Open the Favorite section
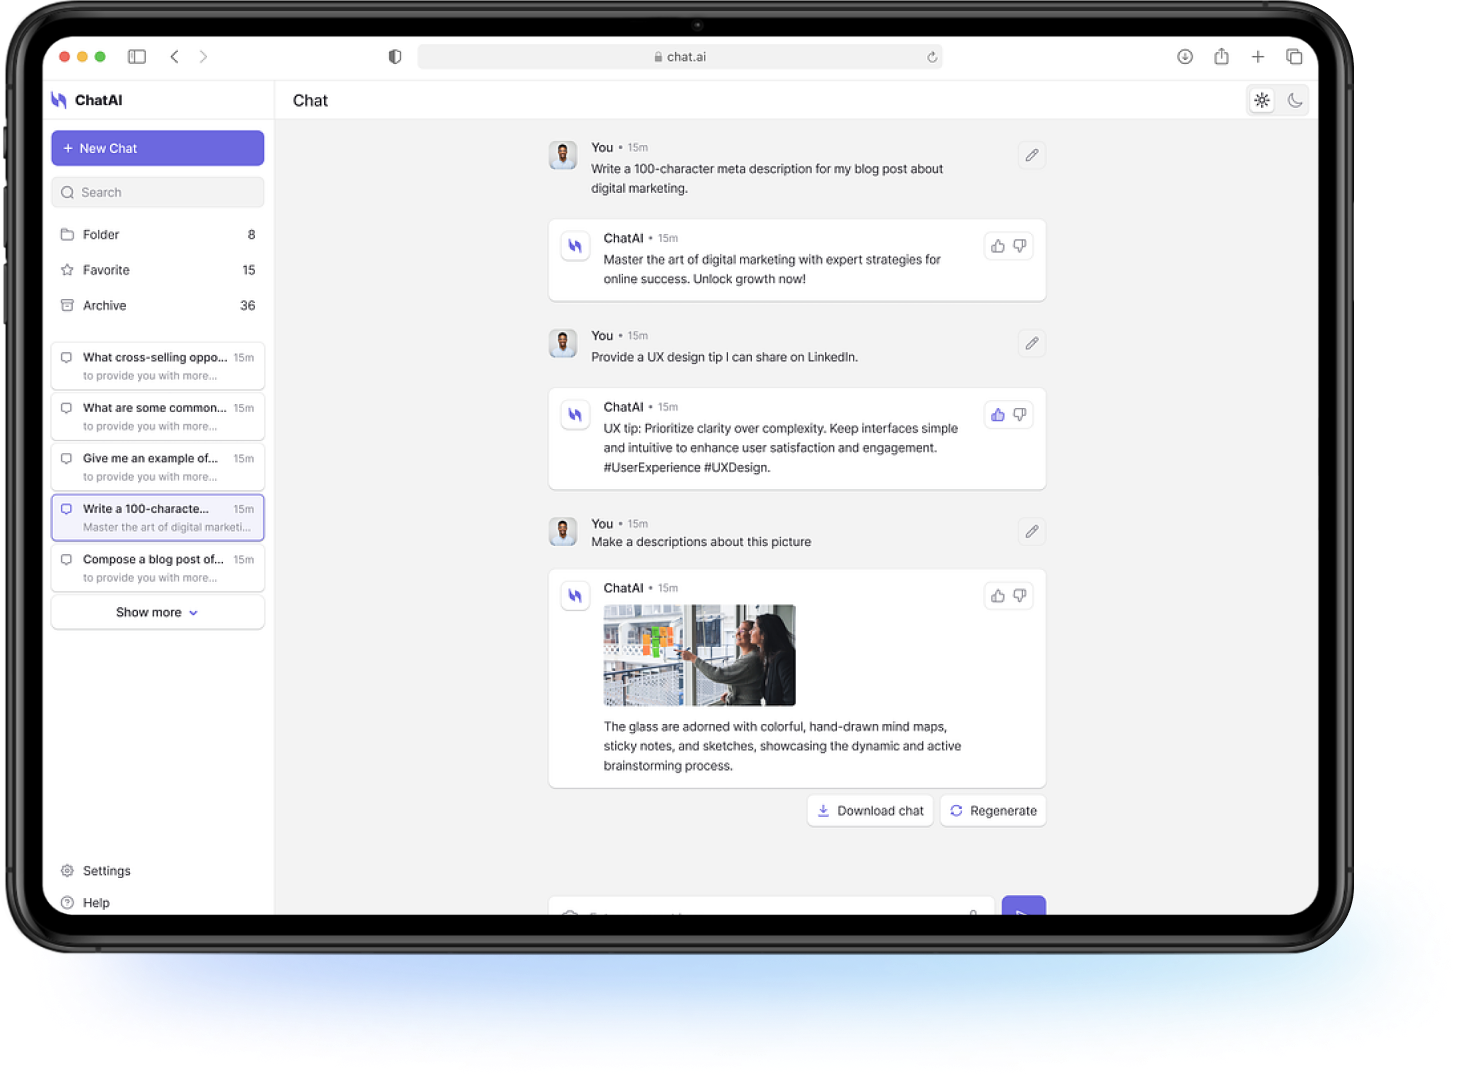 [106, 270]
